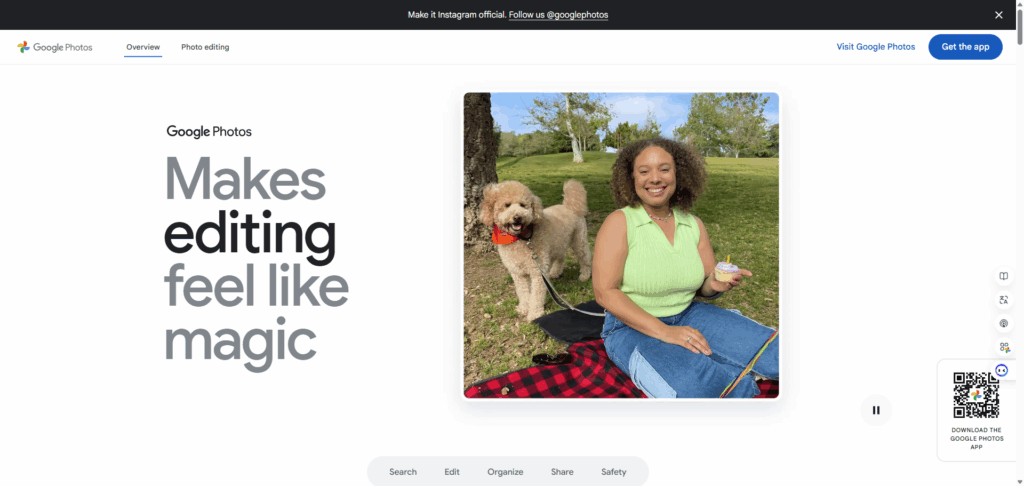
Task: Open the colorful apps grid icon
Action: pyautogui.click(x=1004, y=347)
